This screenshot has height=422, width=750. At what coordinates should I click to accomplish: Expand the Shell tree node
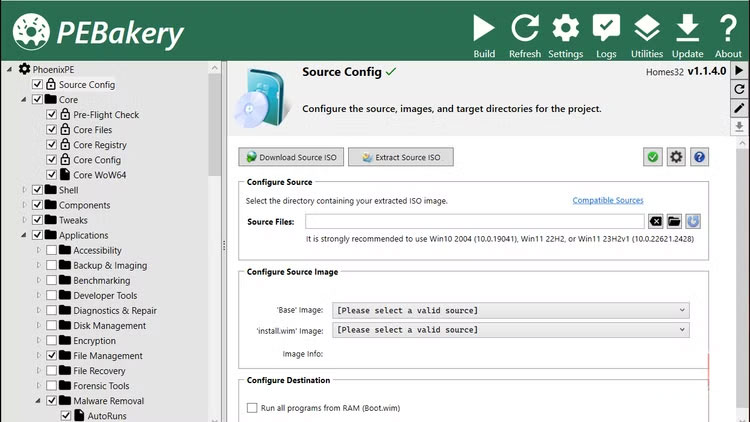25,190
